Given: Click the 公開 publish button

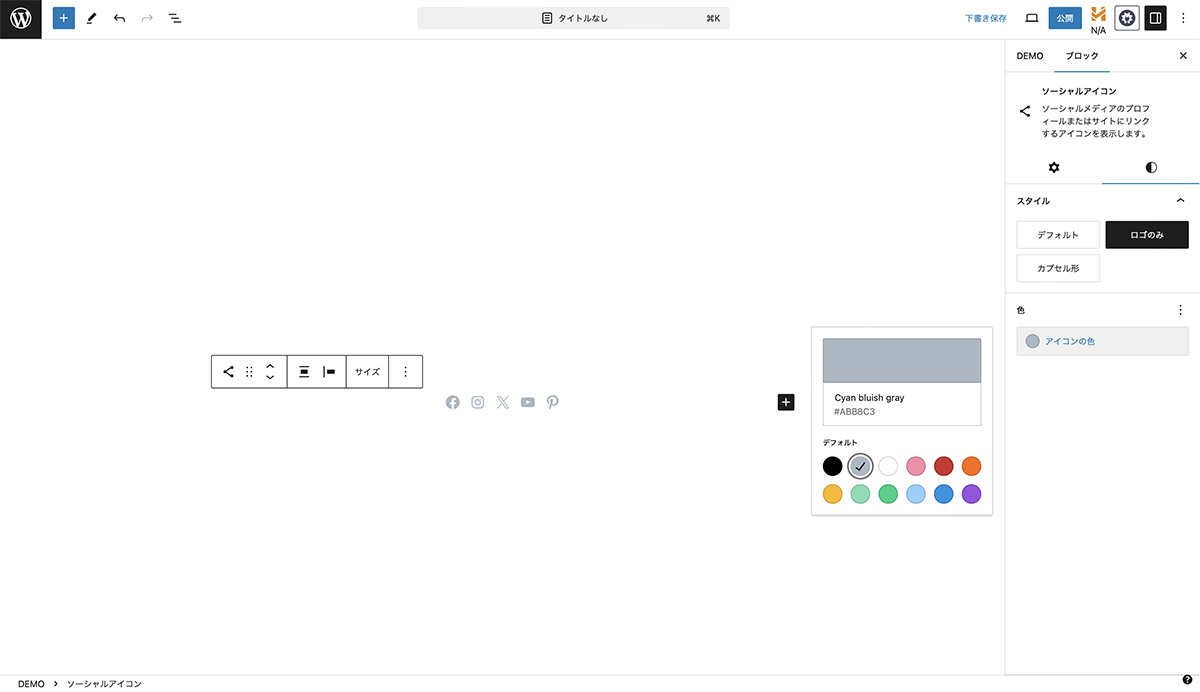Looking at the screenshot, I should [x=1065, y=18].
